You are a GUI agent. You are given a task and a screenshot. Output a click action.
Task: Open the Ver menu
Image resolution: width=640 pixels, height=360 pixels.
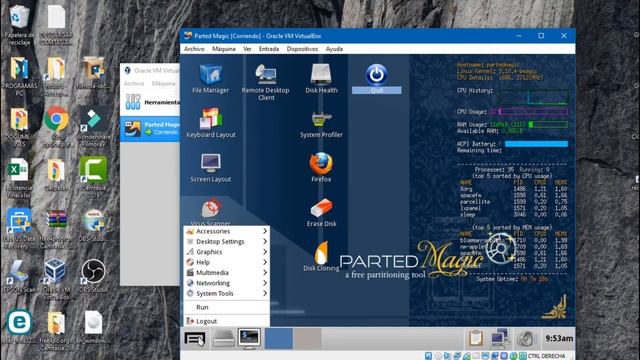(247, 49)
